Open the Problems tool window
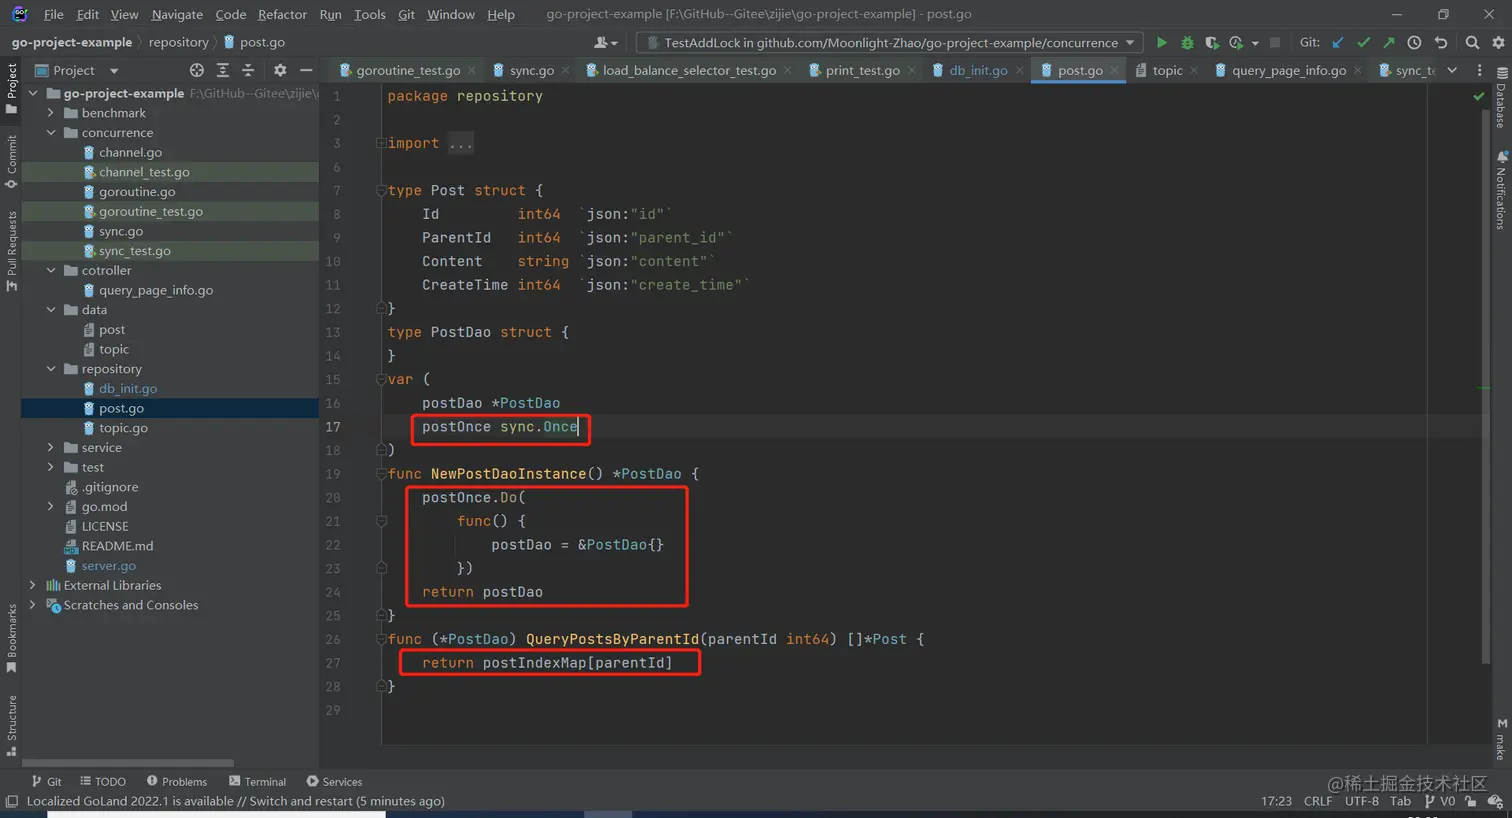This screenshot has height=818, width=1512. coord(176,782)
